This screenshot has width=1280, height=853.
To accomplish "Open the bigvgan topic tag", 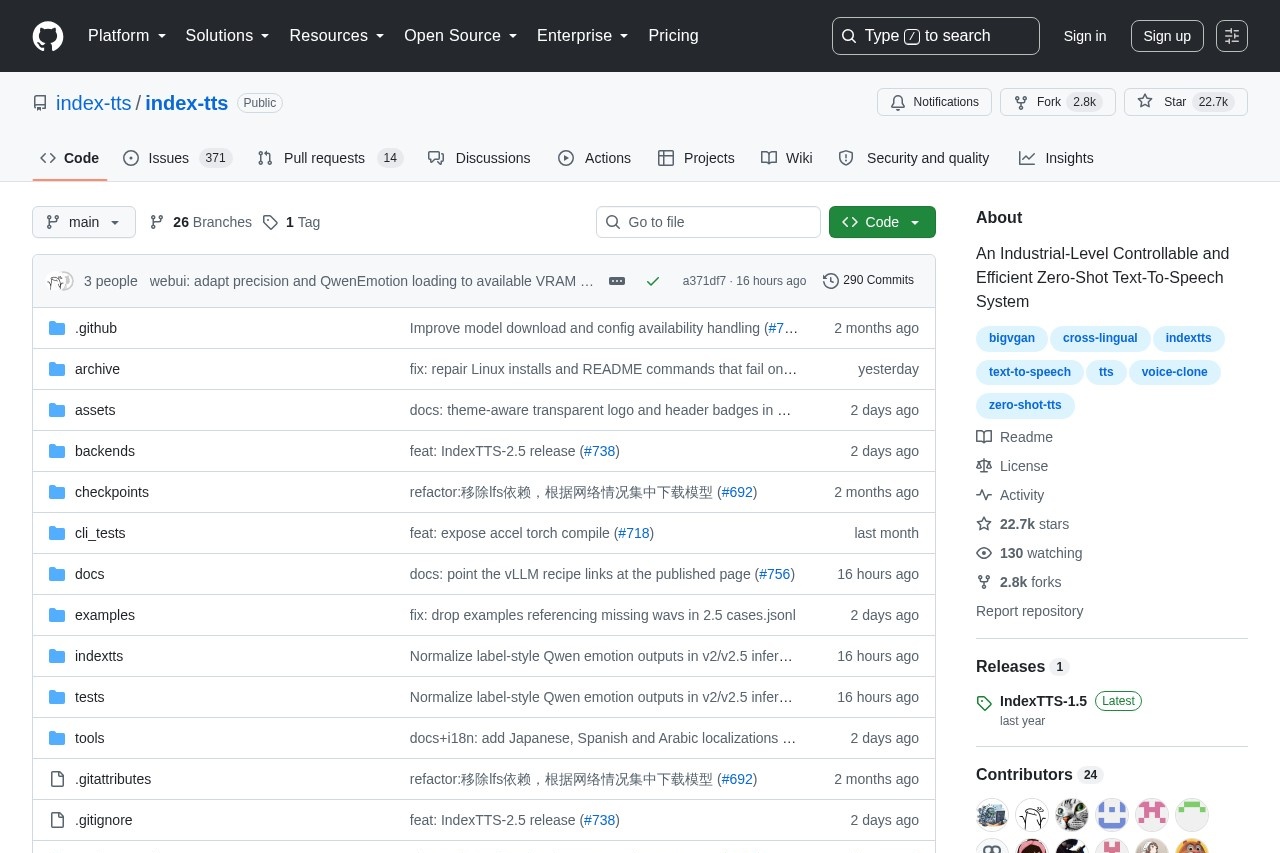I will tap(1012, 338).
